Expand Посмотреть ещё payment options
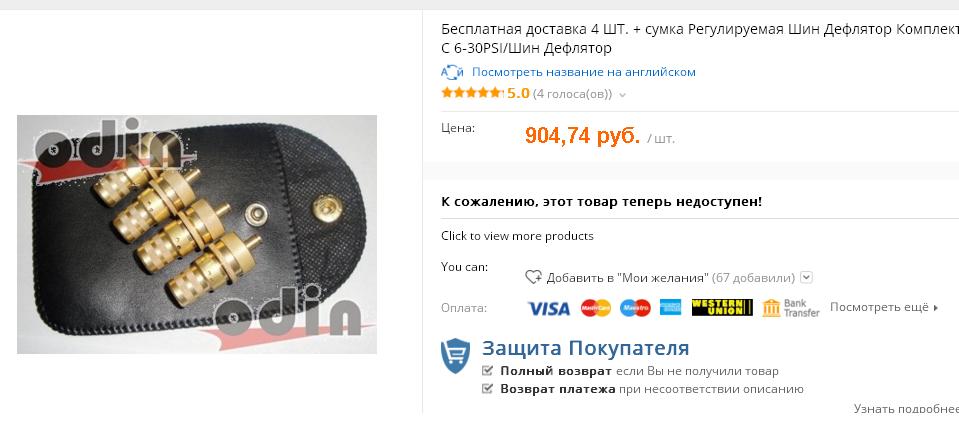Screen dimensions: 959x432 (x=884, y=307)
